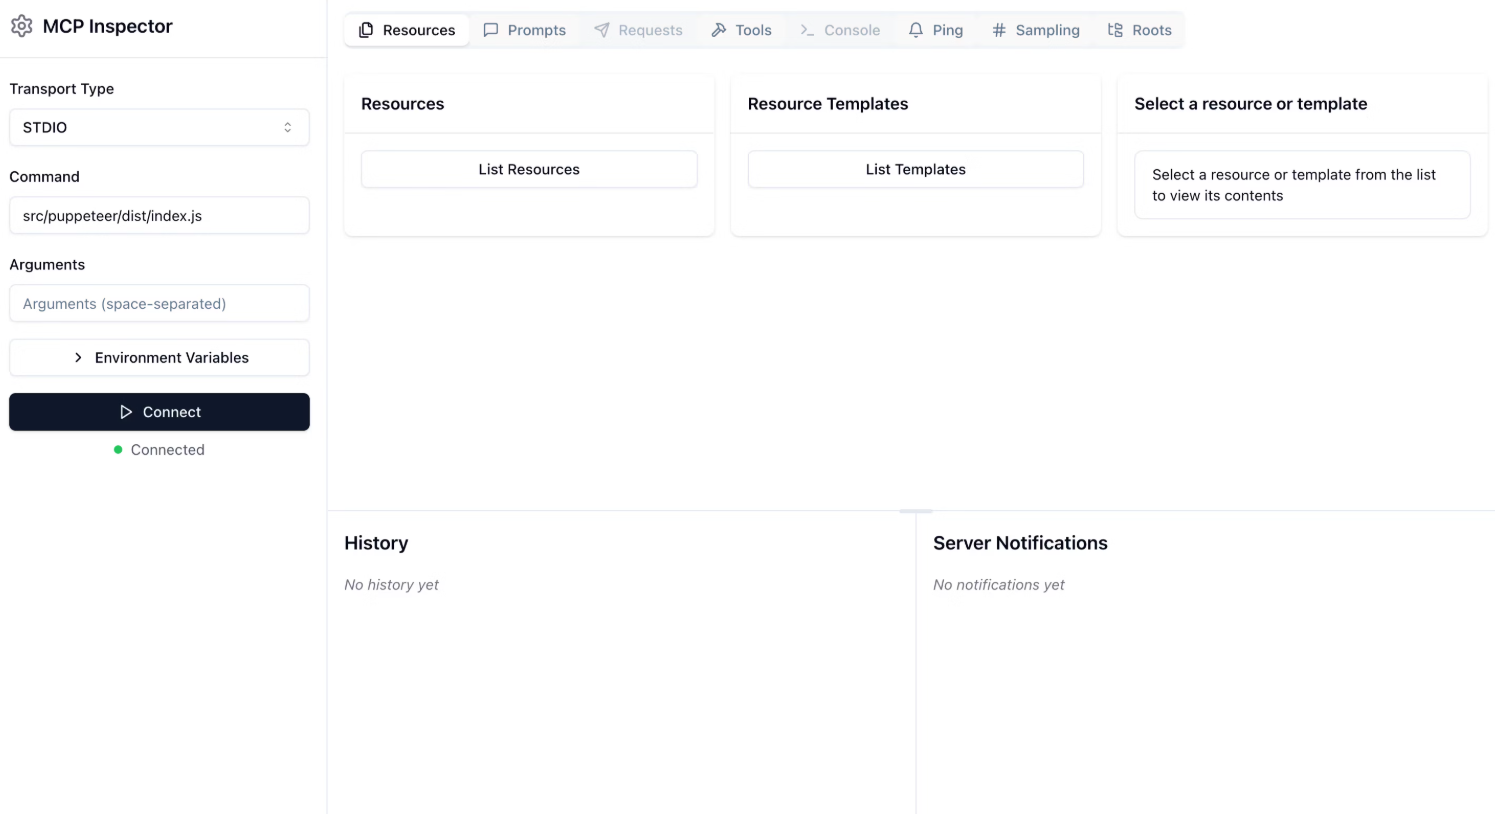
Task: Click the 'Transport Type' label
Action: tap(62, 89)
